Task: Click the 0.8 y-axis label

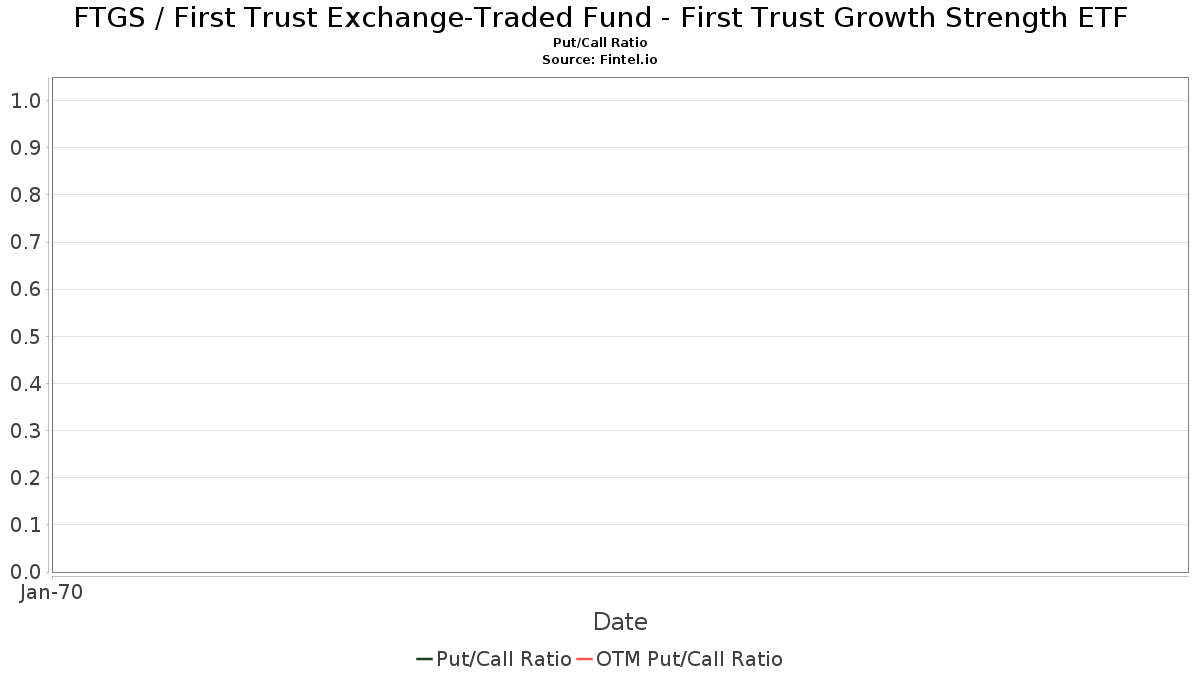Action: point(25,195)
